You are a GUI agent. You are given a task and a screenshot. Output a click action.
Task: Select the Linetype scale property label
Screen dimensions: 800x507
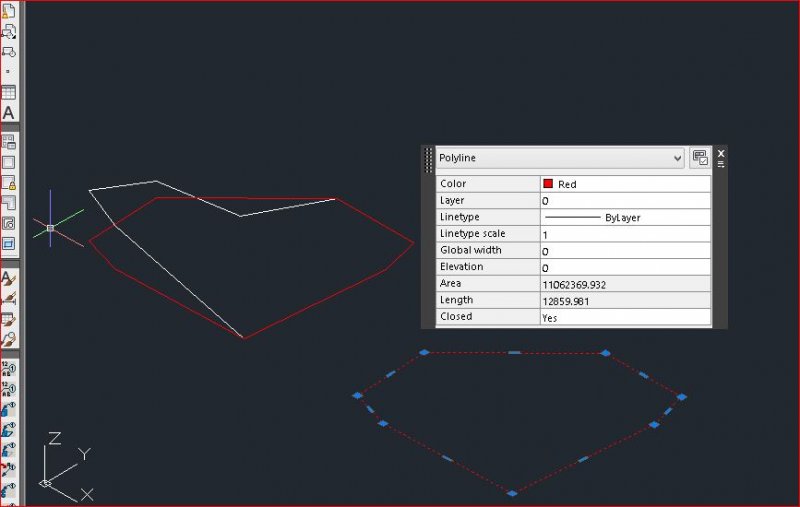coord(472,233)
